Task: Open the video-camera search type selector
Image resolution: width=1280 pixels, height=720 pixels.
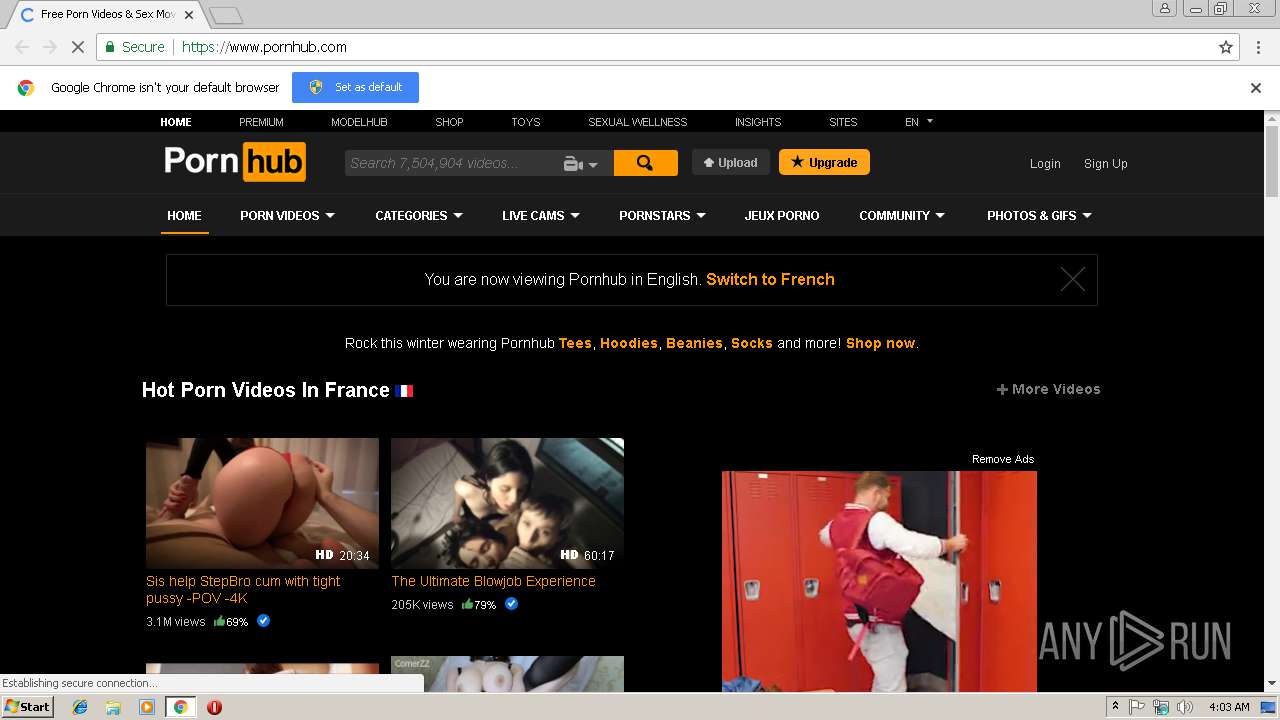Action: tap(580, 164)
